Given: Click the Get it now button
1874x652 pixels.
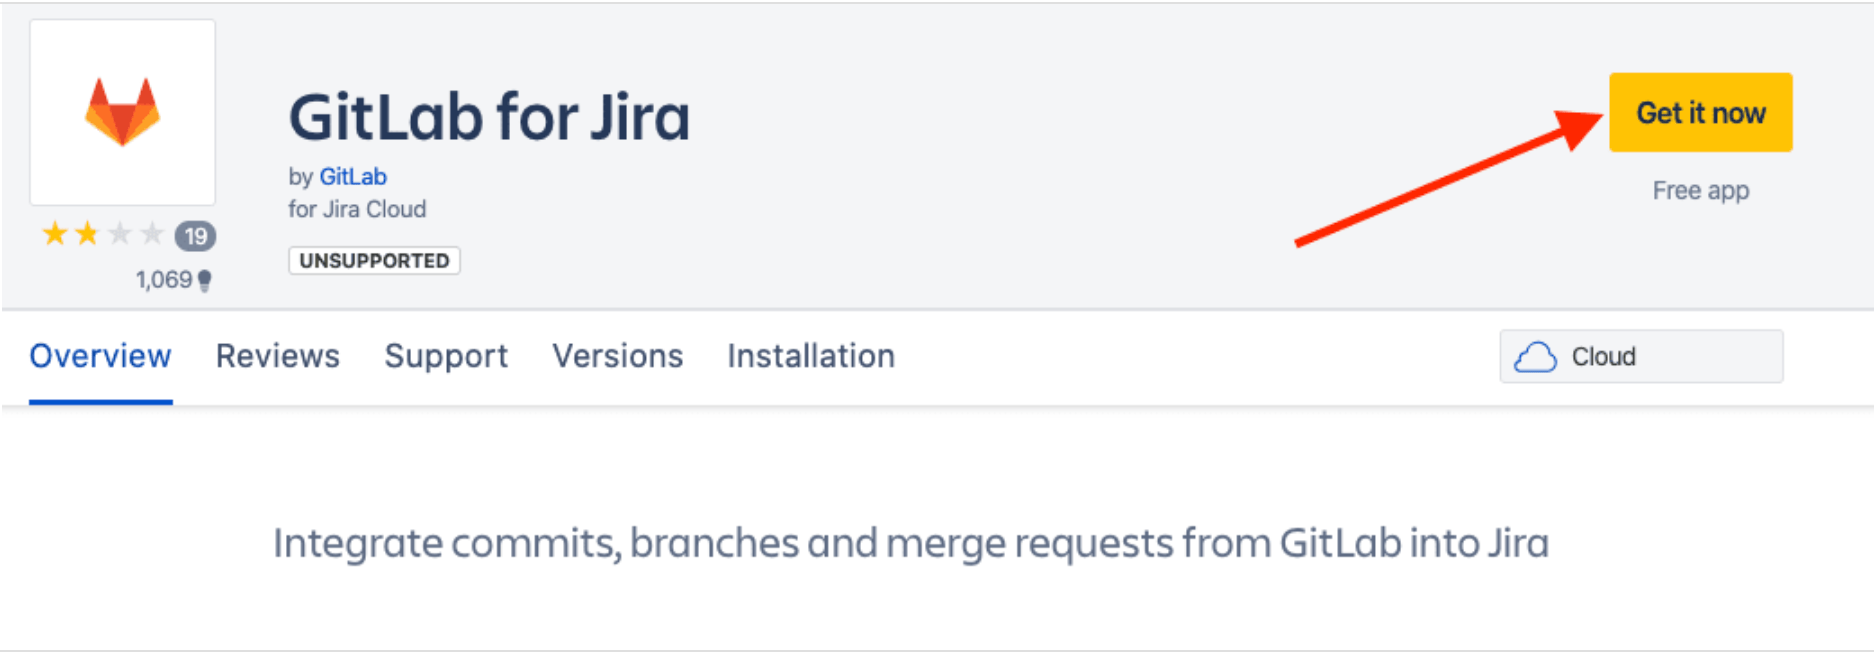Looking at the screenshot, I should [x=1699, y=113].
